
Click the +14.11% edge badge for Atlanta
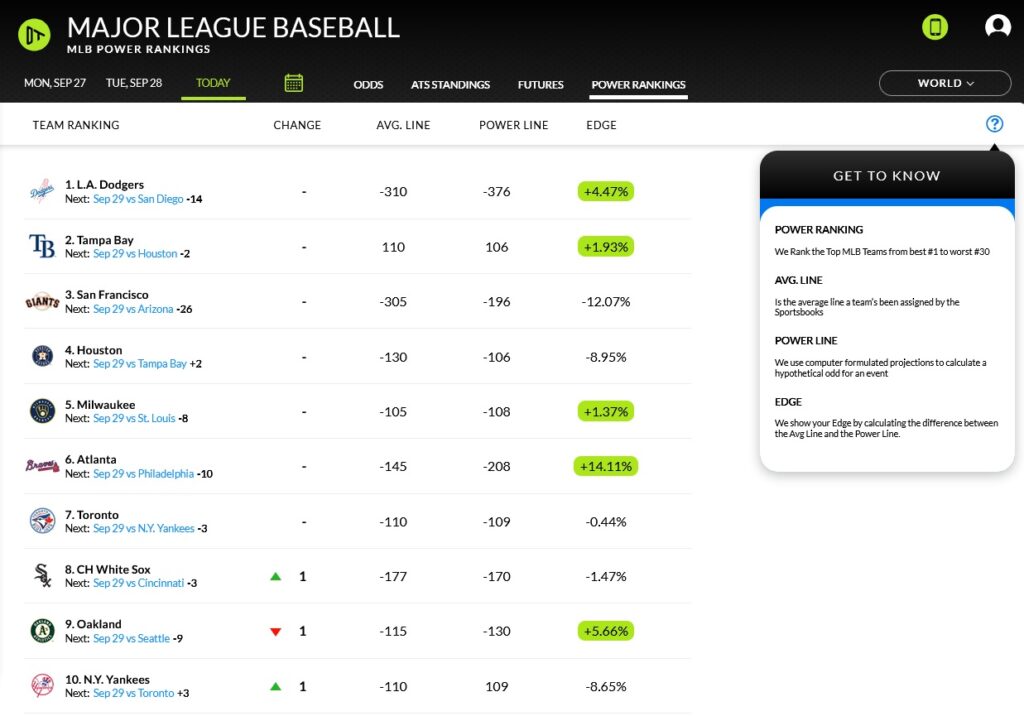605,466
